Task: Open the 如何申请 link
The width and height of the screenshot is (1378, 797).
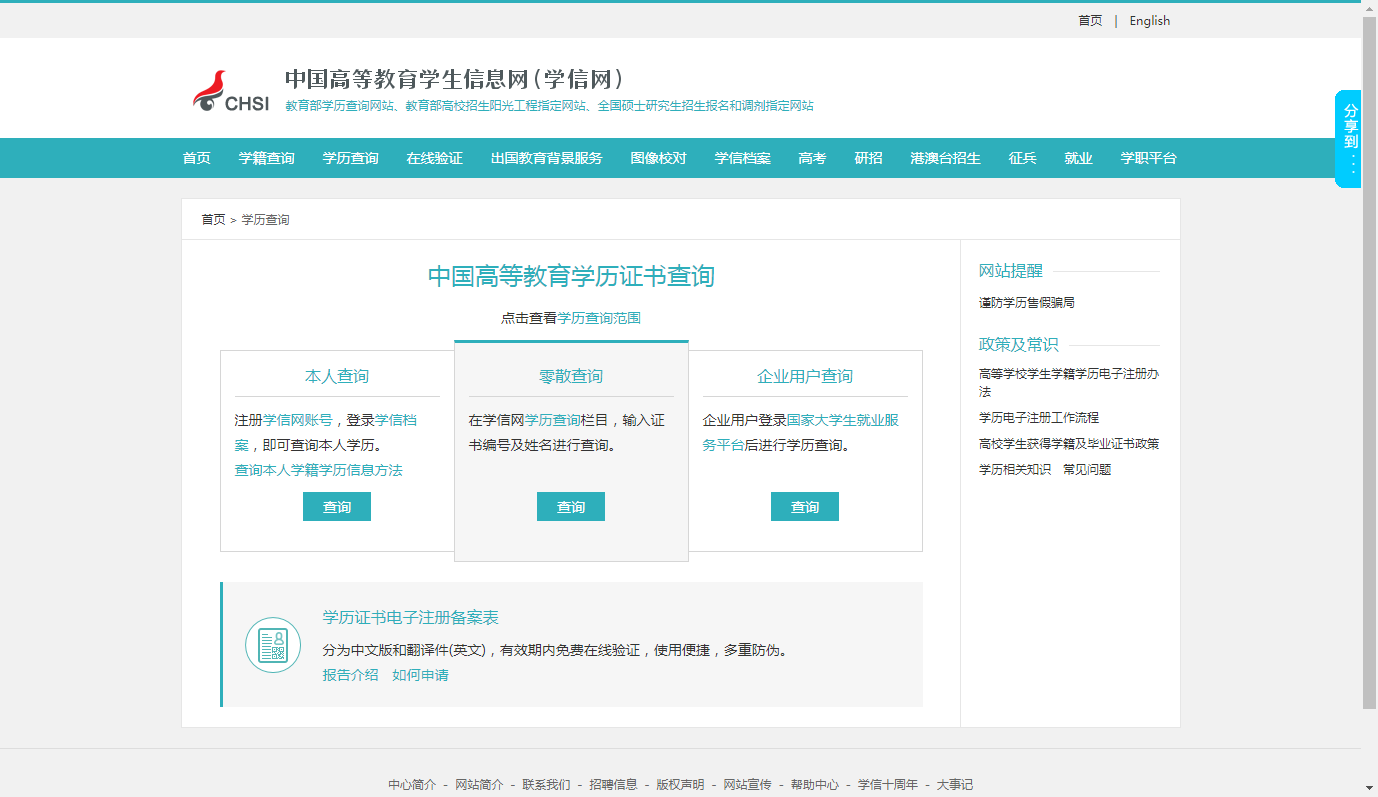Action: 421,675
